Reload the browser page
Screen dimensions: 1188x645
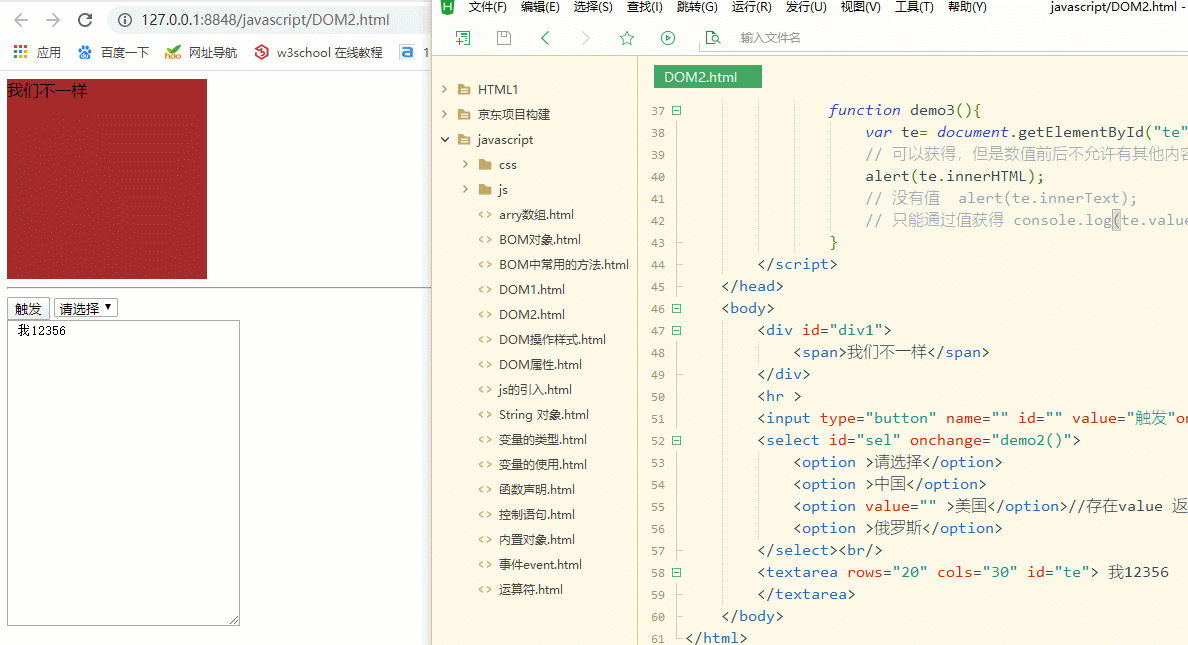[x=85, y=20]
